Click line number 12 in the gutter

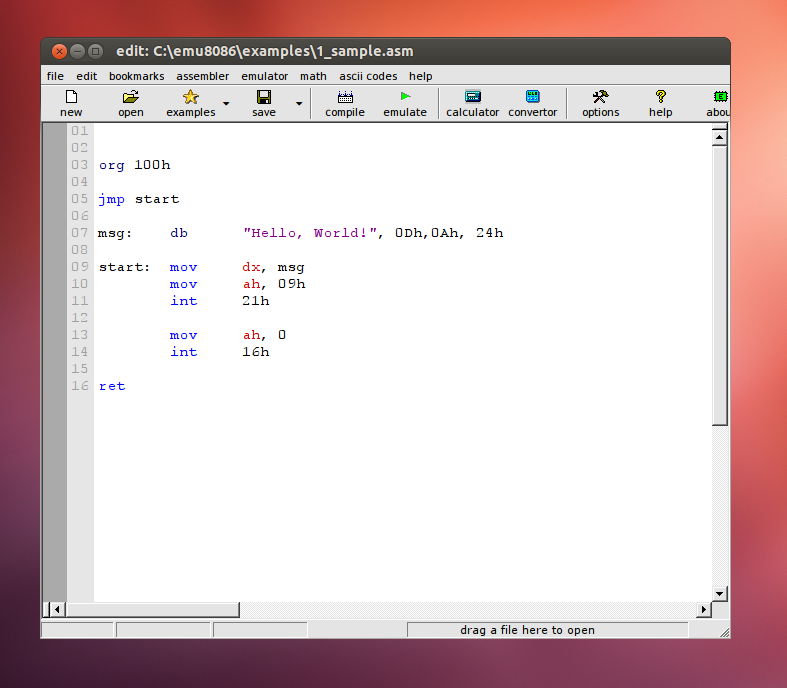(x=79, y=318)
